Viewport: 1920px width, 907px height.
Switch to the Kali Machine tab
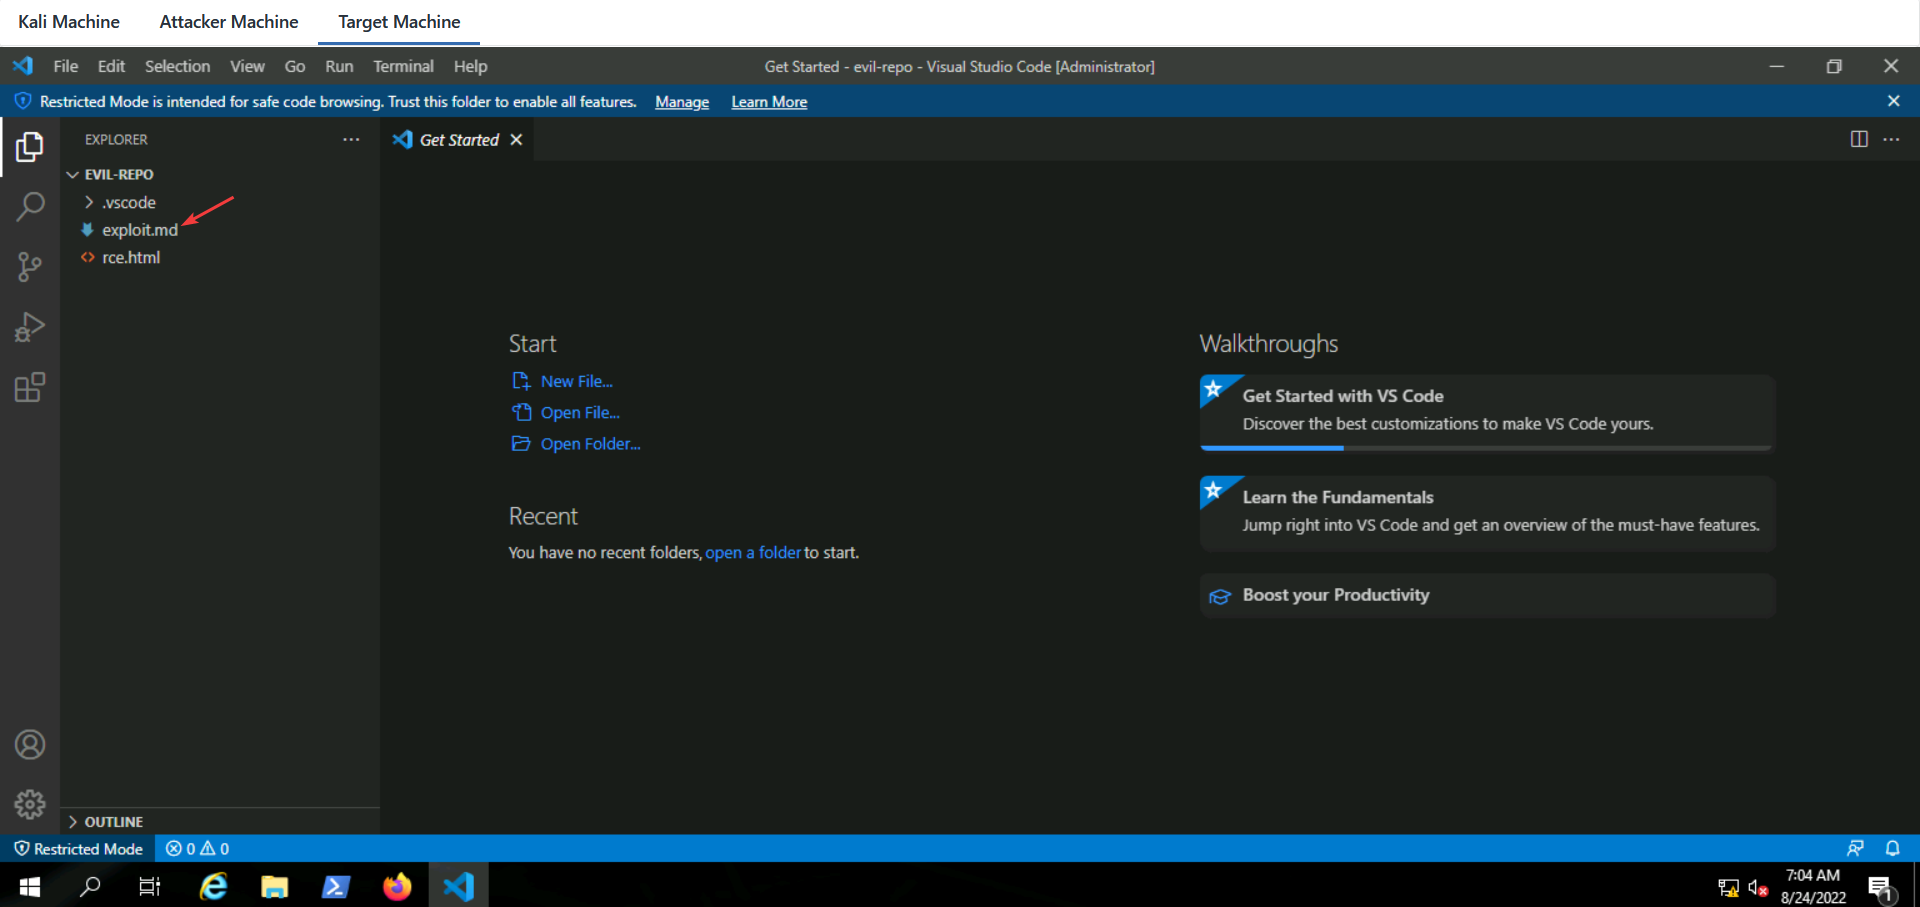click(69, 22)
